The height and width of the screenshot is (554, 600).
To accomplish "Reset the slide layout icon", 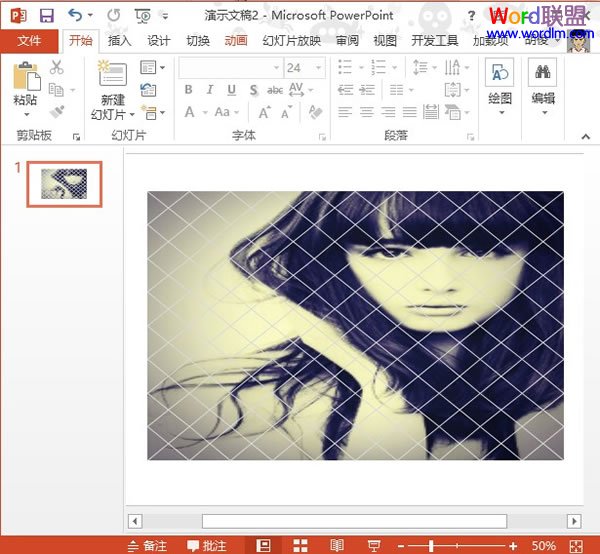I will click(x=148, y=90).
